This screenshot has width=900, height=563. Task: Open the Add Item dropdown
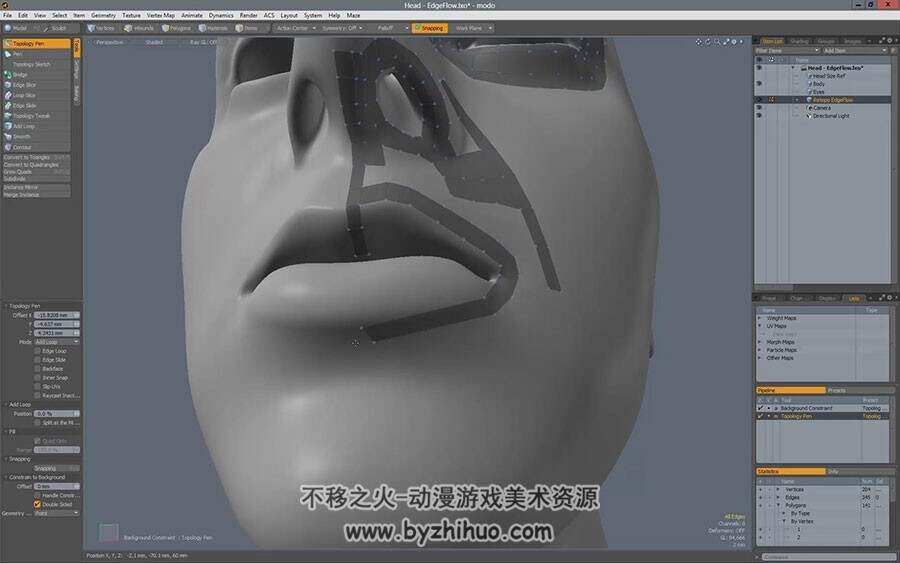(x=855, y=51)
